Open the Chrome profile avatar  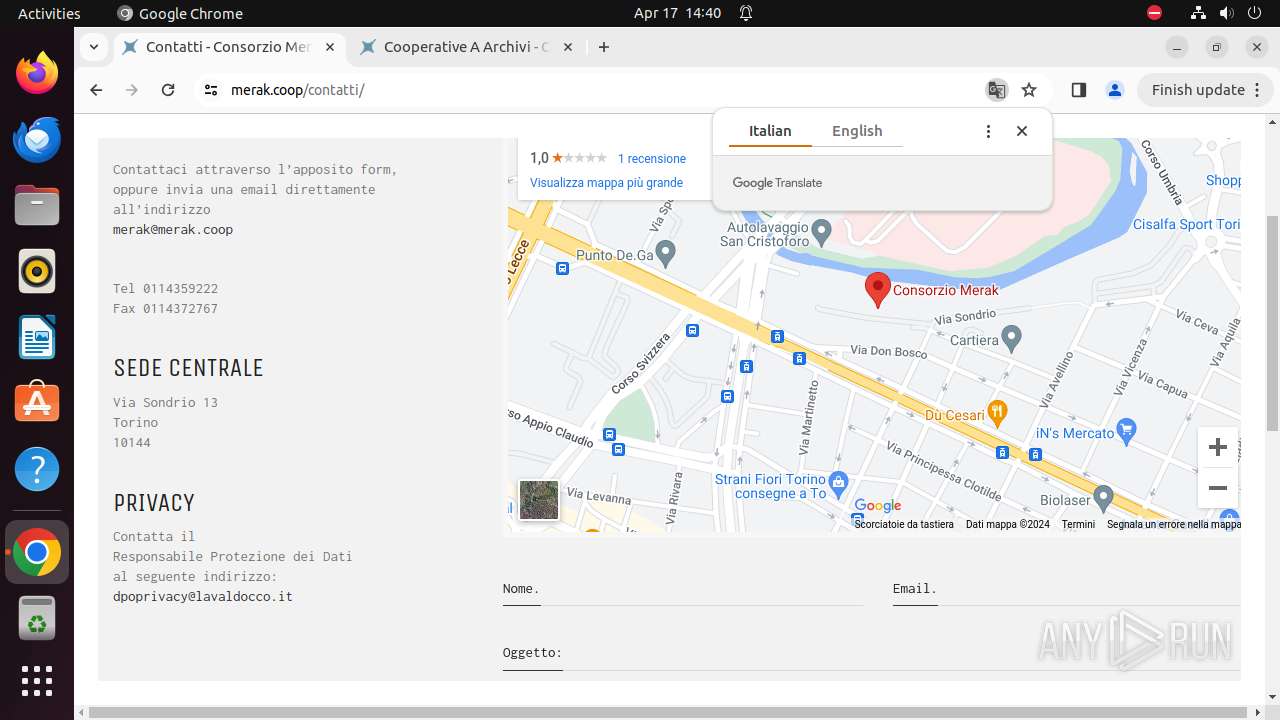click(x=1115, y=90)
